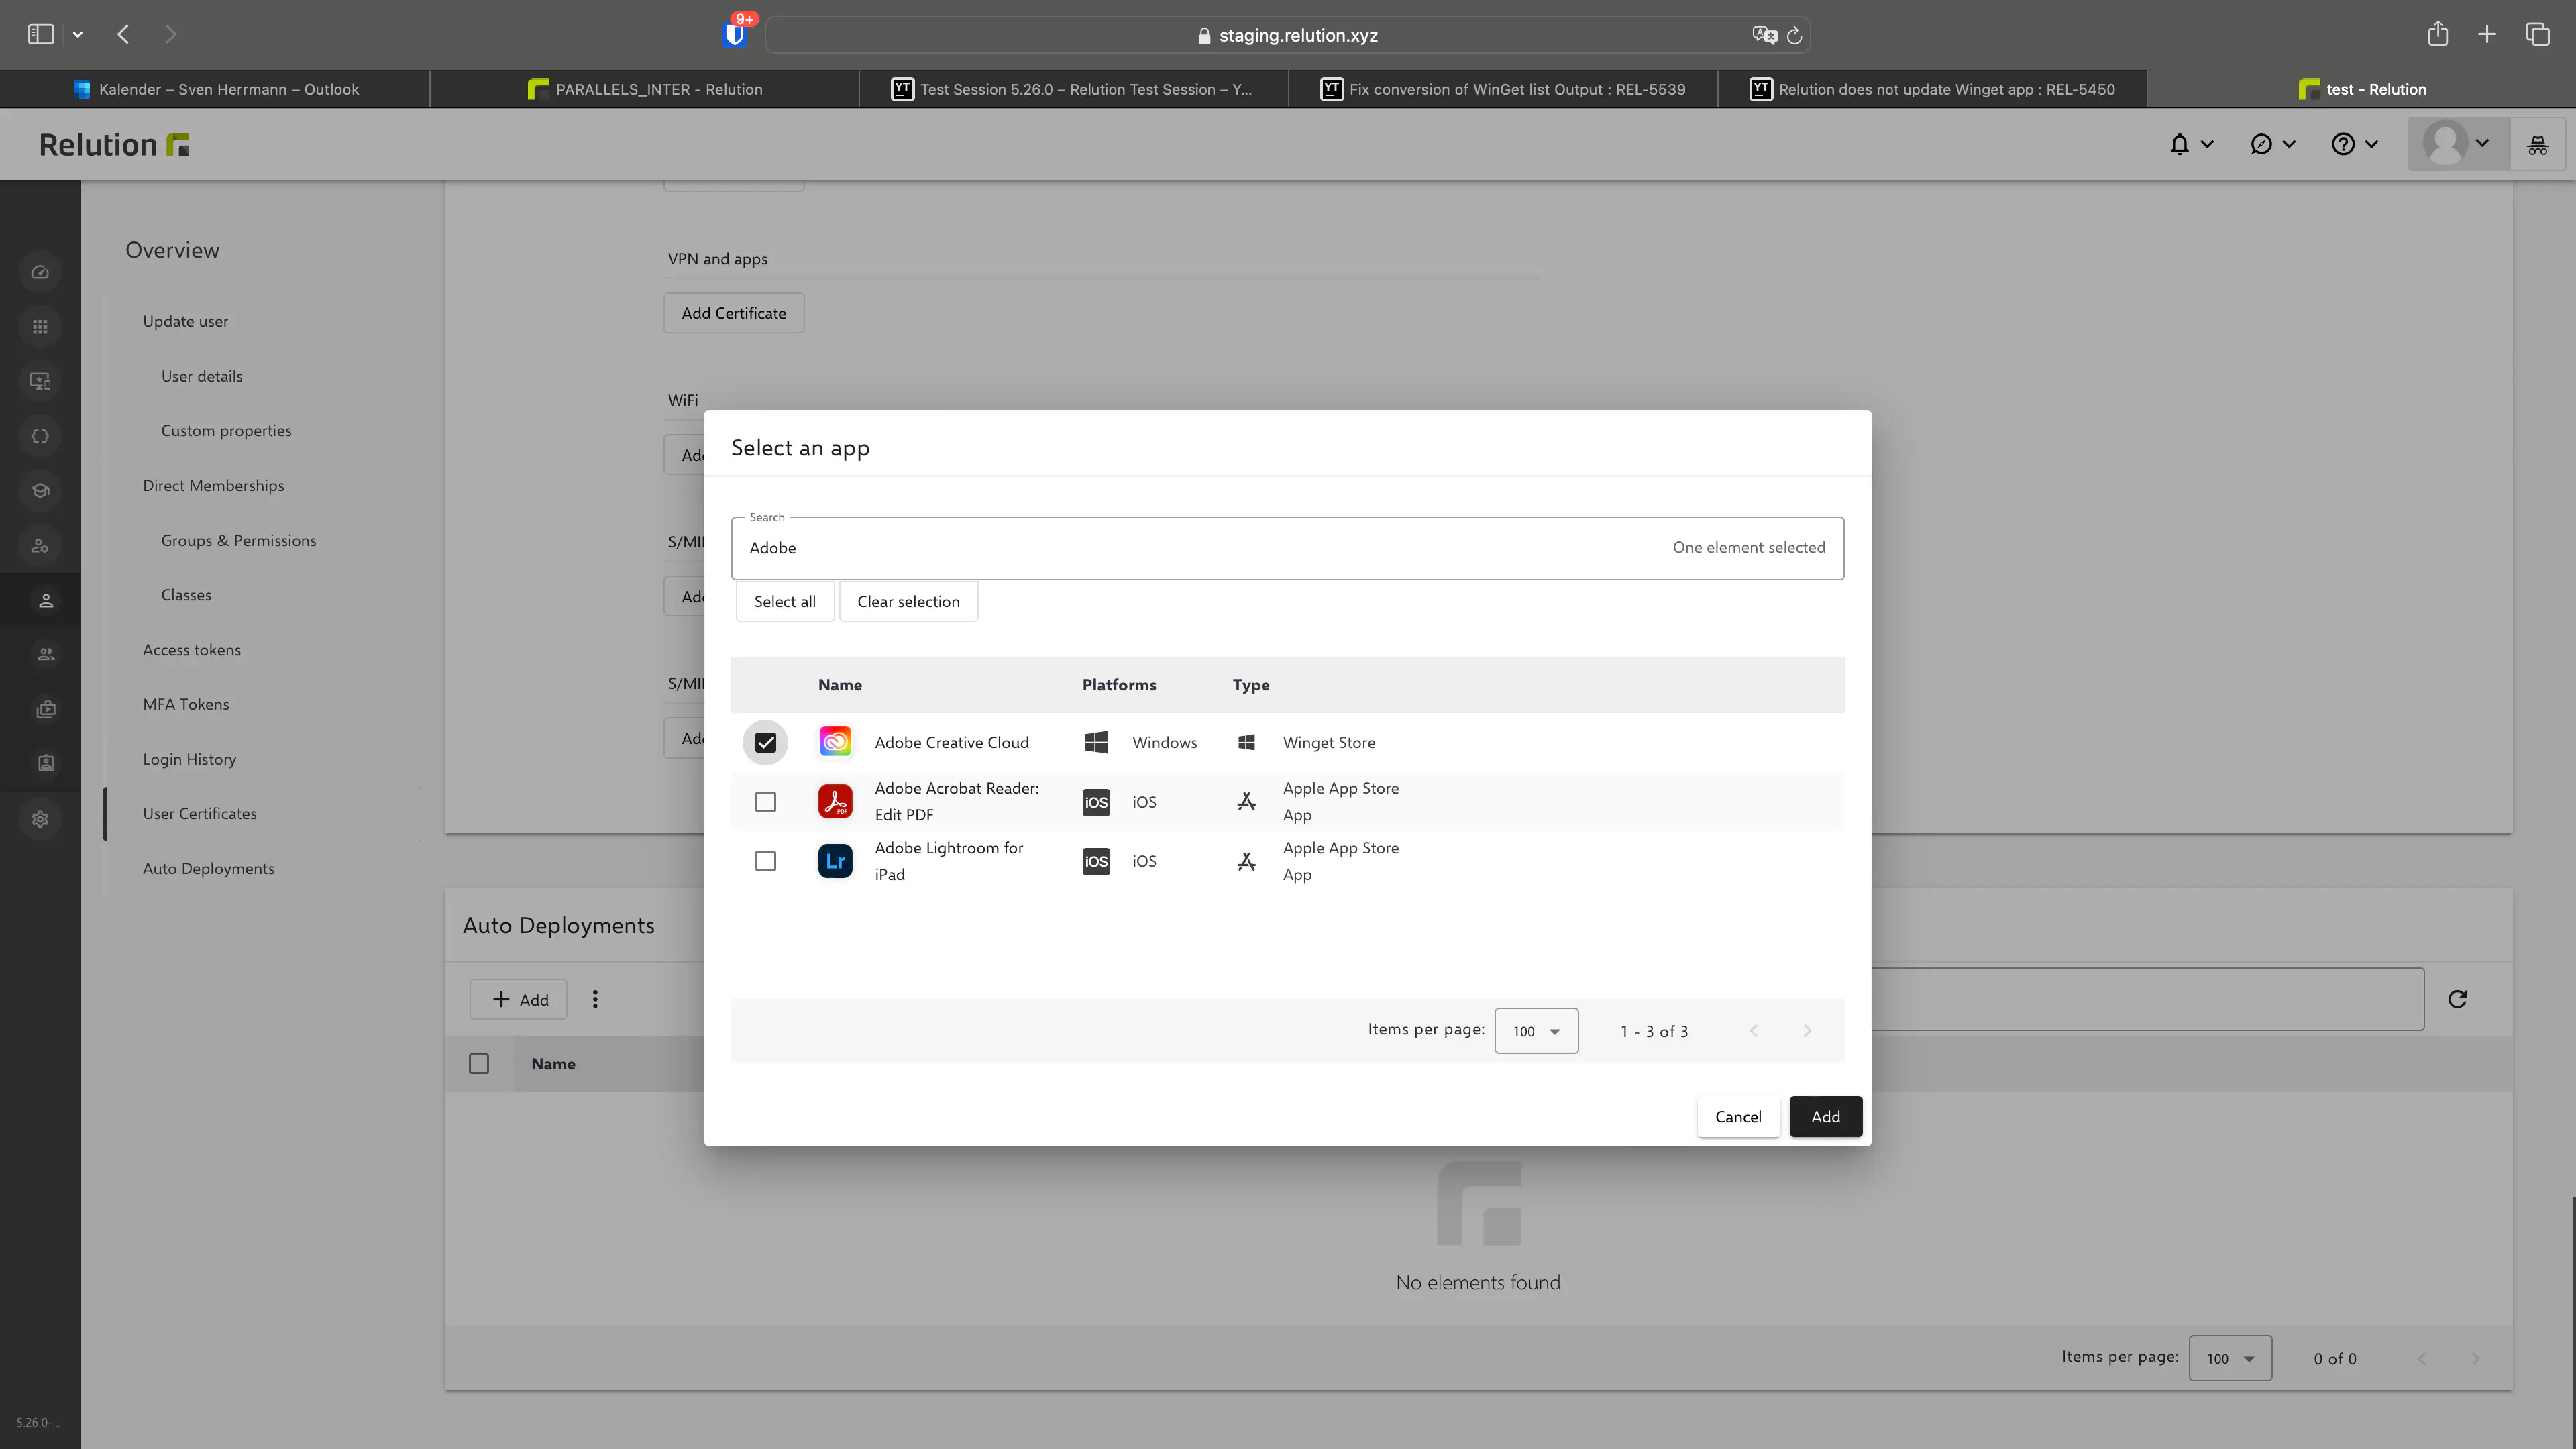Click Safari share icon
Image resolution: width=2576 pixels, height=1449 pixels.
tap(2437, 34)
